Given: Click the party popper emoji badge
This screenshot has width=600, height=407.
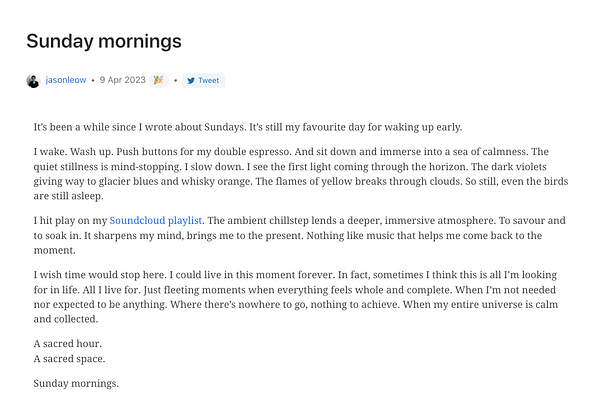Looking at the screenshot, I should pyautogui.click(x=158, y=81).
